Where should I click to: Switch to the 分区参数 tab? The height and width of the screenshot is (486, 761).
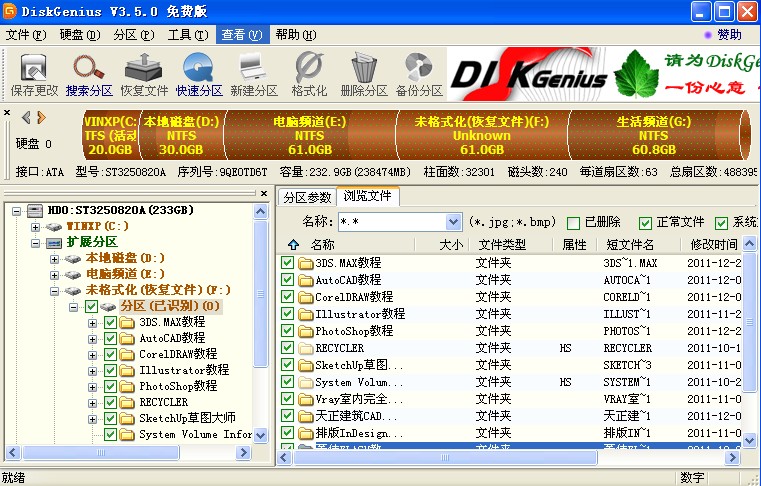click(x=307, y=197)
